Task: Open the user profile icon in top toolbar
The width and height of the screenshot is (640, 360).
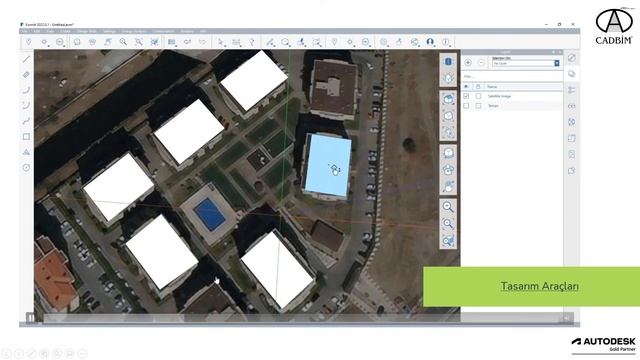Action: pyautogui.click(x=430, y=42)
